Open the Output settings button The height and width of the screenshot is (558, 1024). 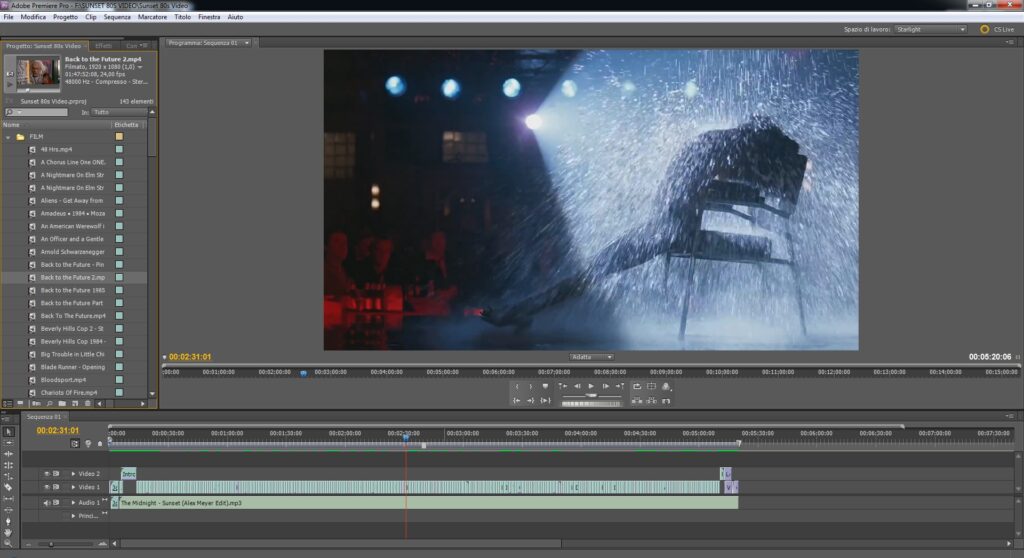point(666,386)
